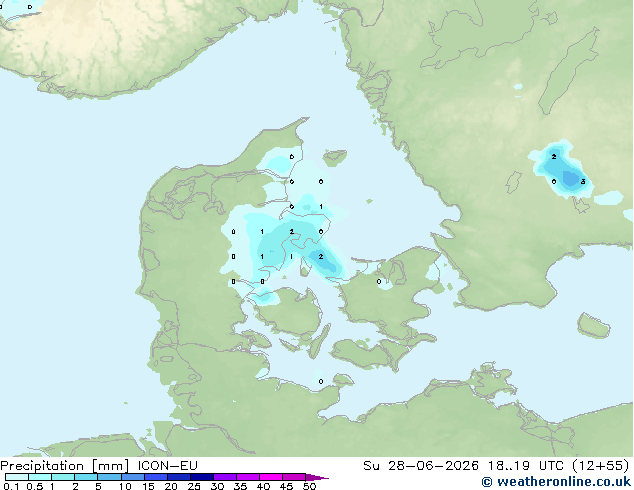Click the '0.1' legend scale number
Image resolution: width=634 pixels, height=490 pixels.
click(11, 486)
